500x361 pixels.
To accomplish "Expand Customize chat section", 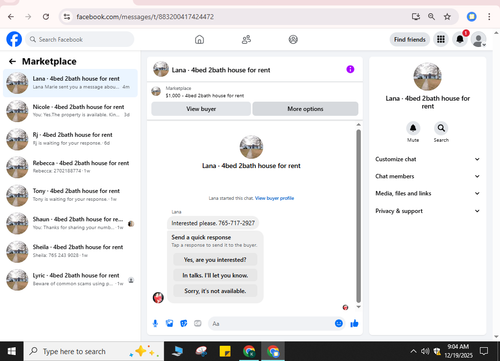I will tap(427, 159).
